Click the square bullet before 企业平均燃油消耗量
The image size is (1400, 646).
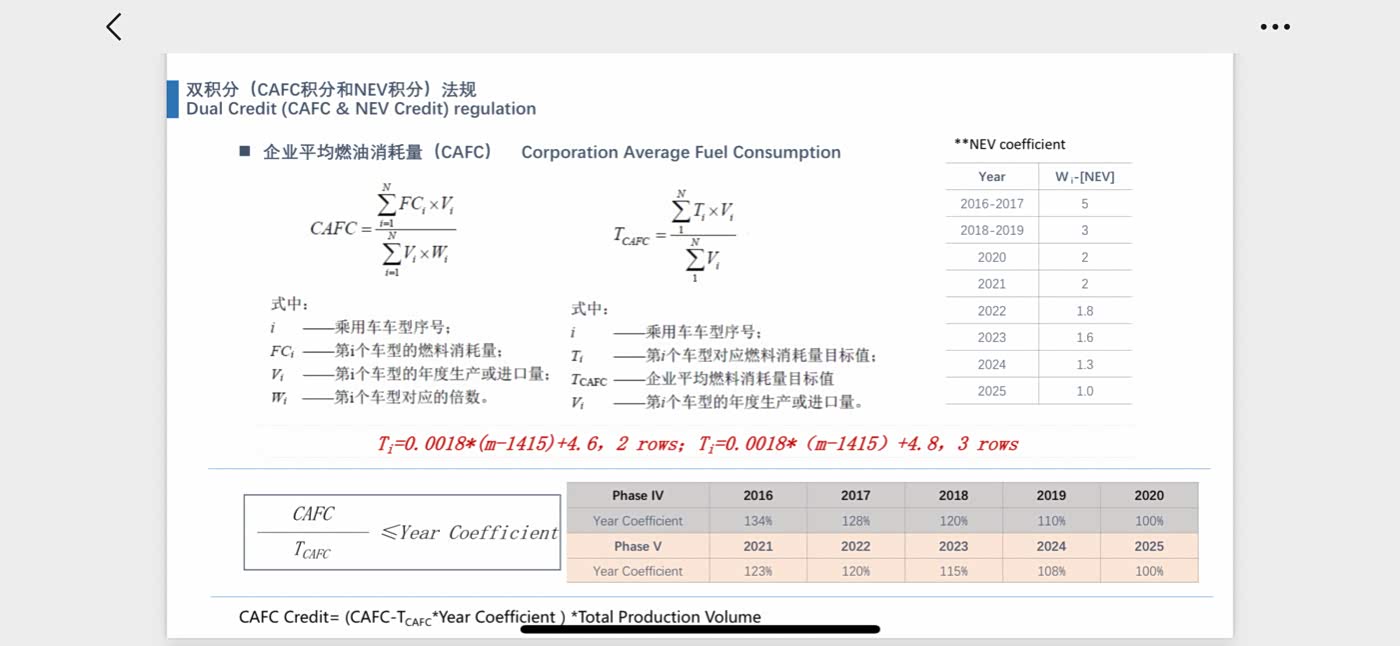point(244,151)
